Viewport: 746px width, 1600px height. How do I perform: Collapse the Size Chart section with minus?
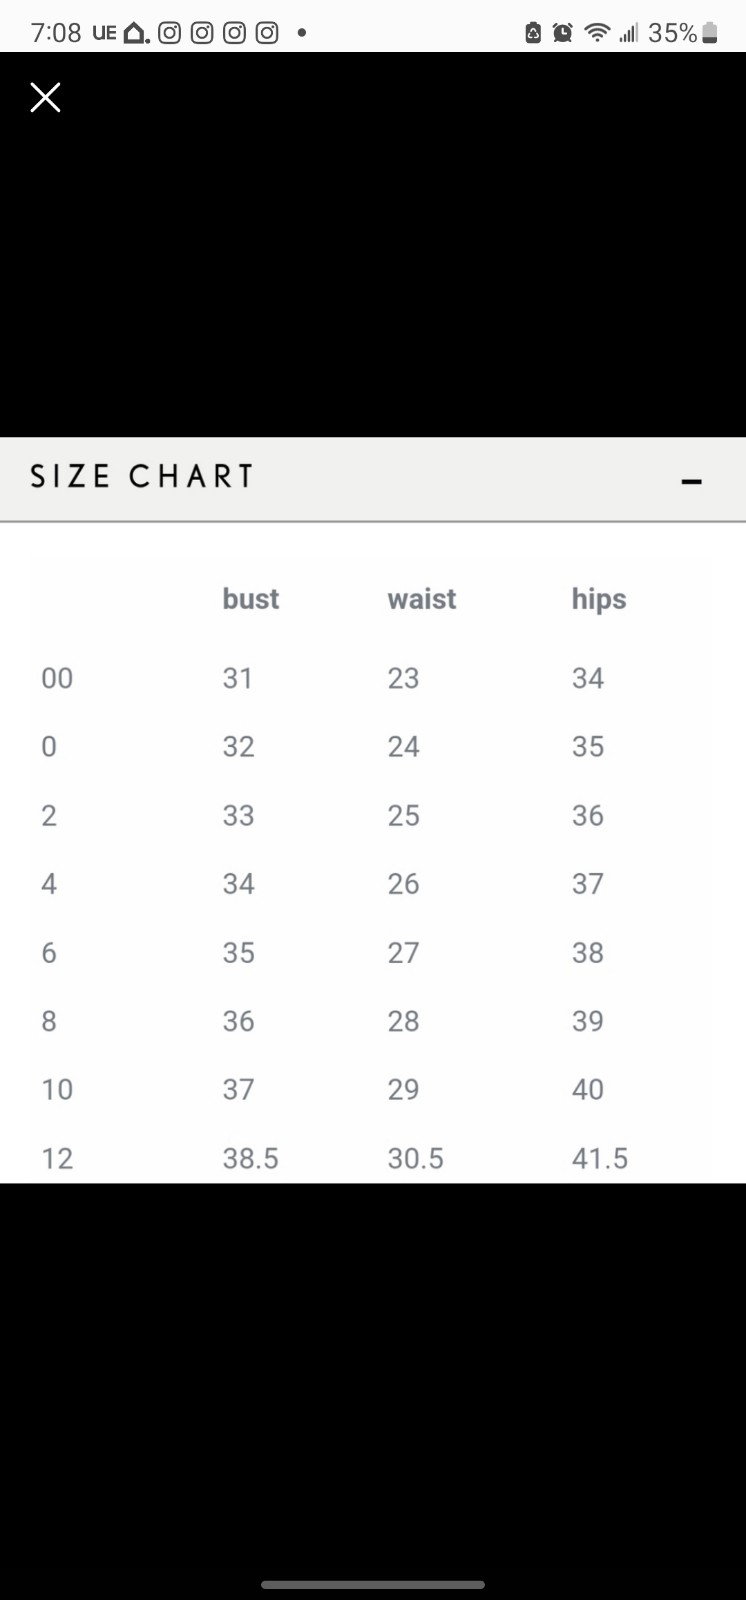[x=691, y=482]
